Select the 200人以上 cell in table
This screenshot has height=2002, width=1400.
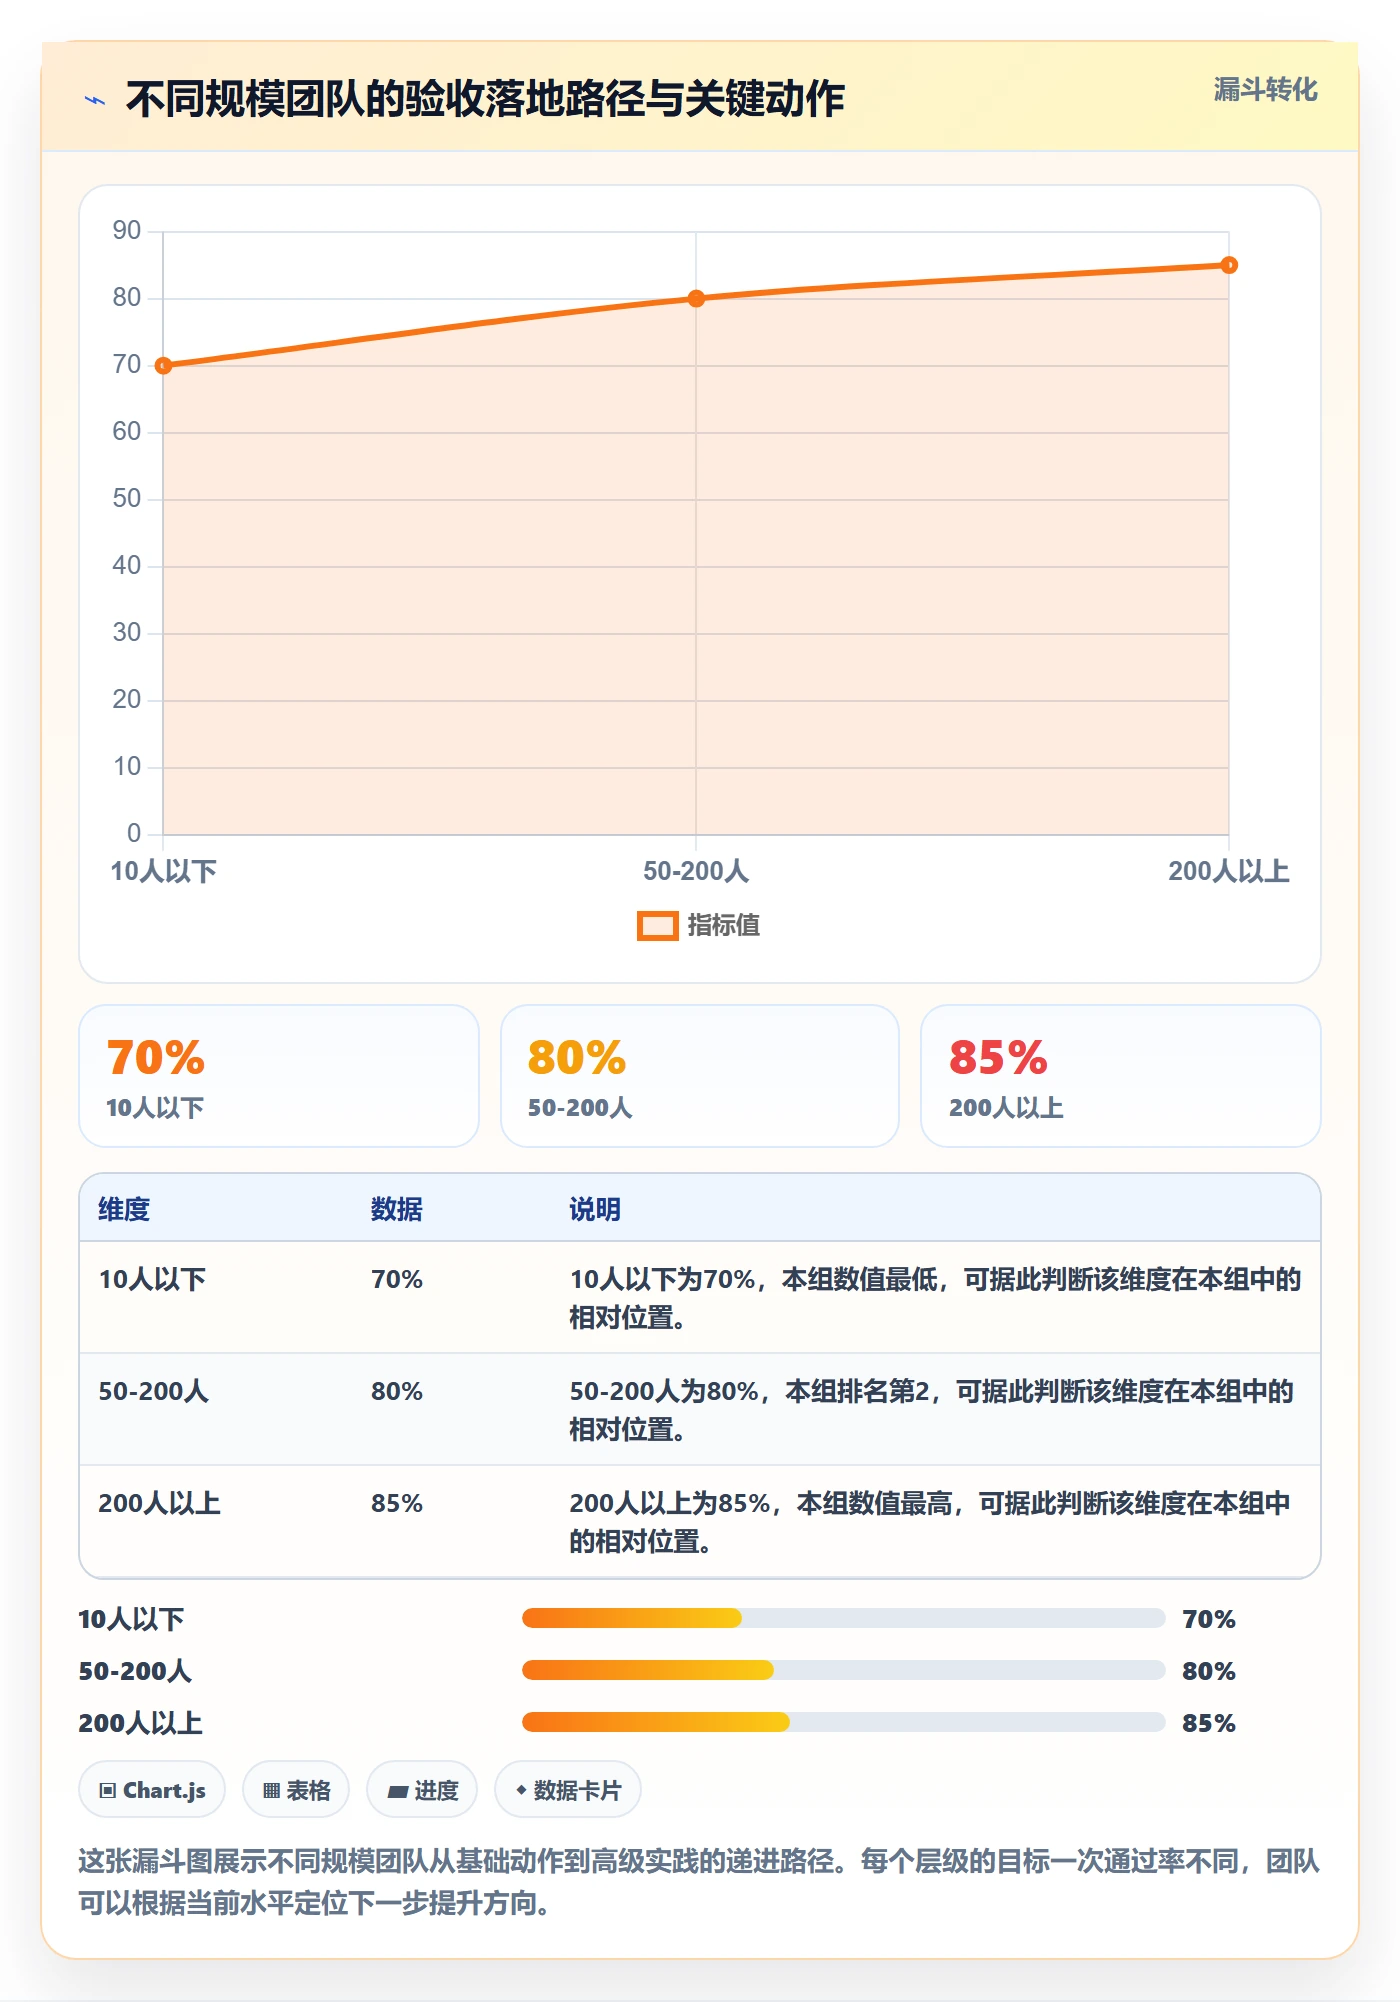point(159,1503)
